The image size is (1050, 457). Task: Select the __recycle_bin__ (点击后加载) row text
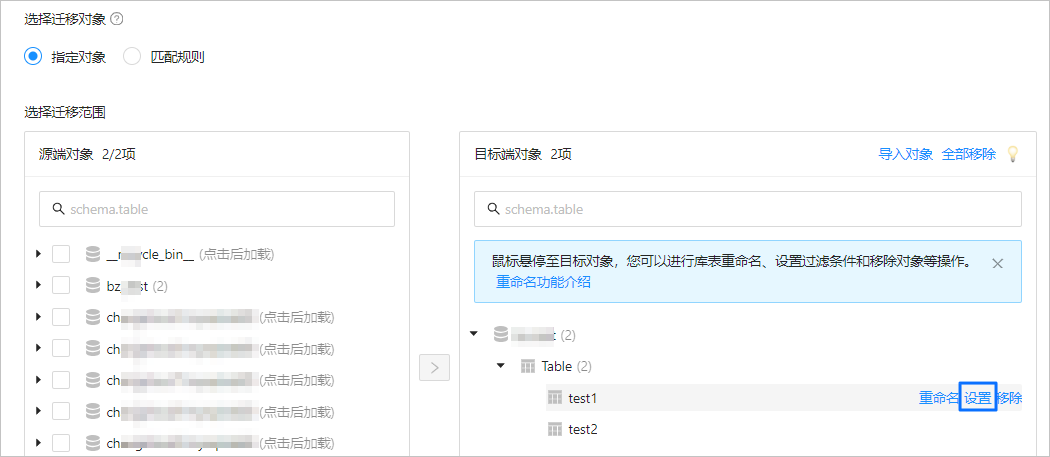[x=190, y=254]
